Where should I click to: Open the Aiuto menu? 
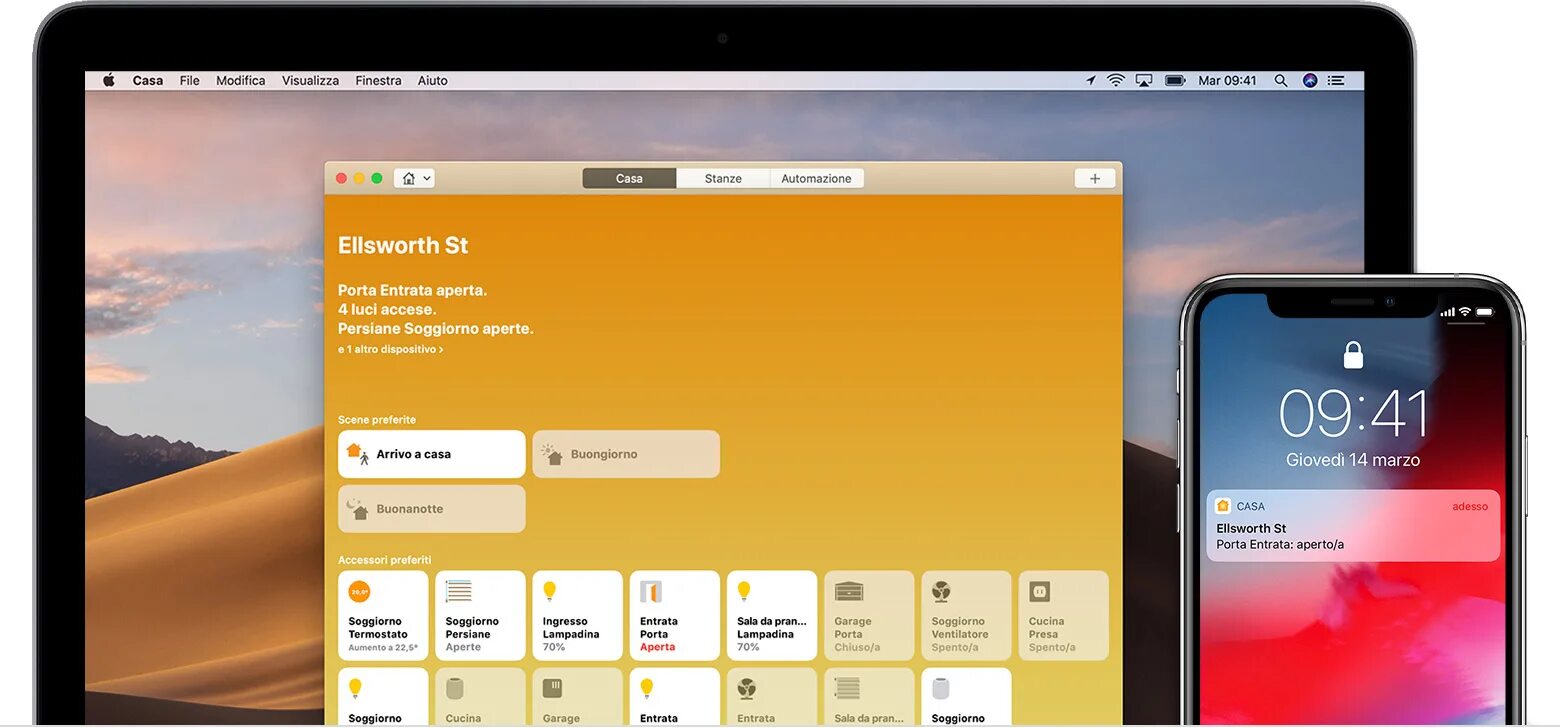[x=433, y=80]
